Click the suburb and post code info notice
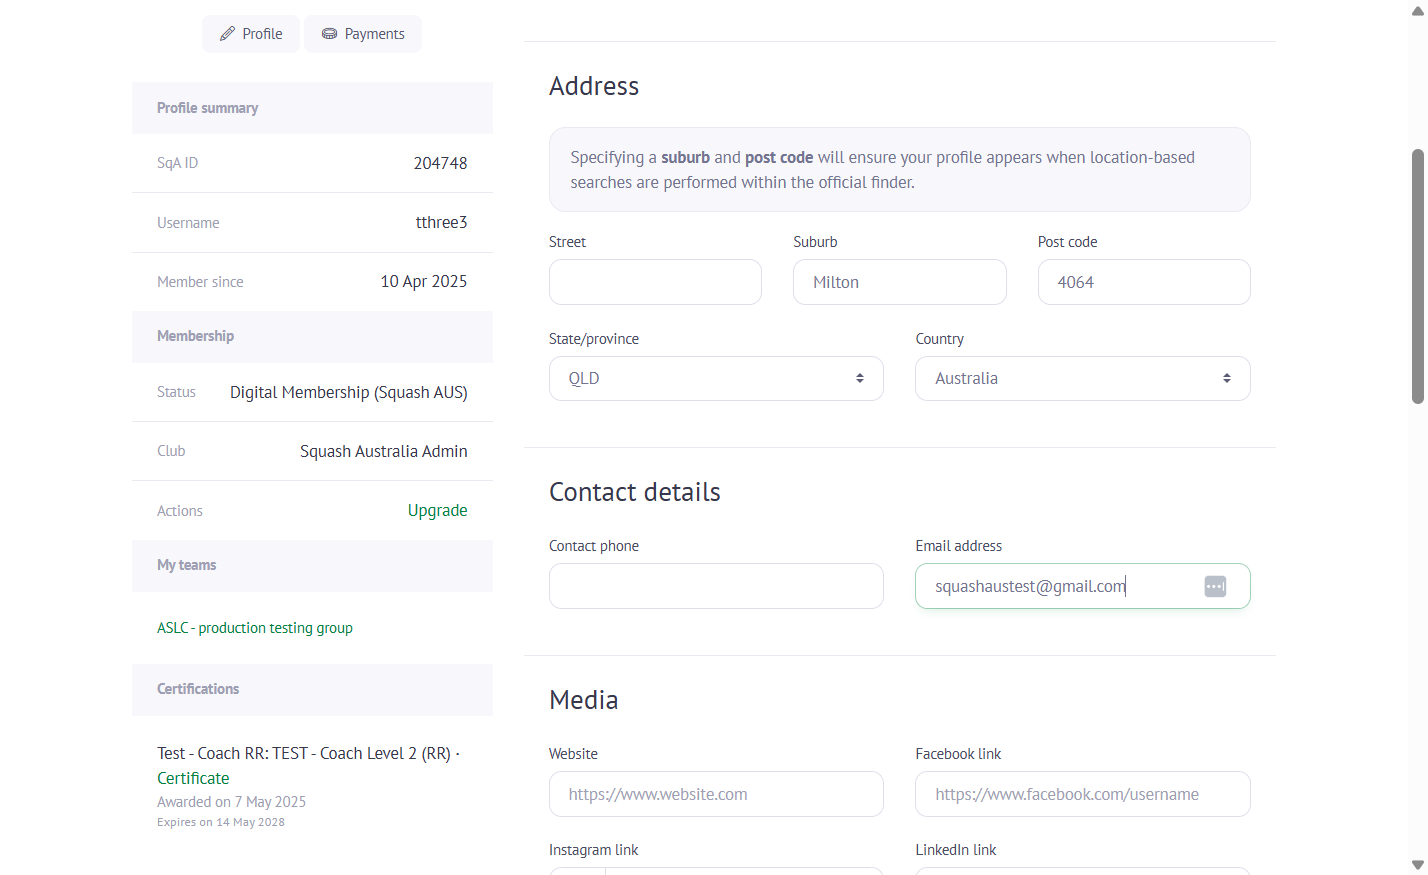This screenshot has height=875, width=1428. tap(900, 170)
